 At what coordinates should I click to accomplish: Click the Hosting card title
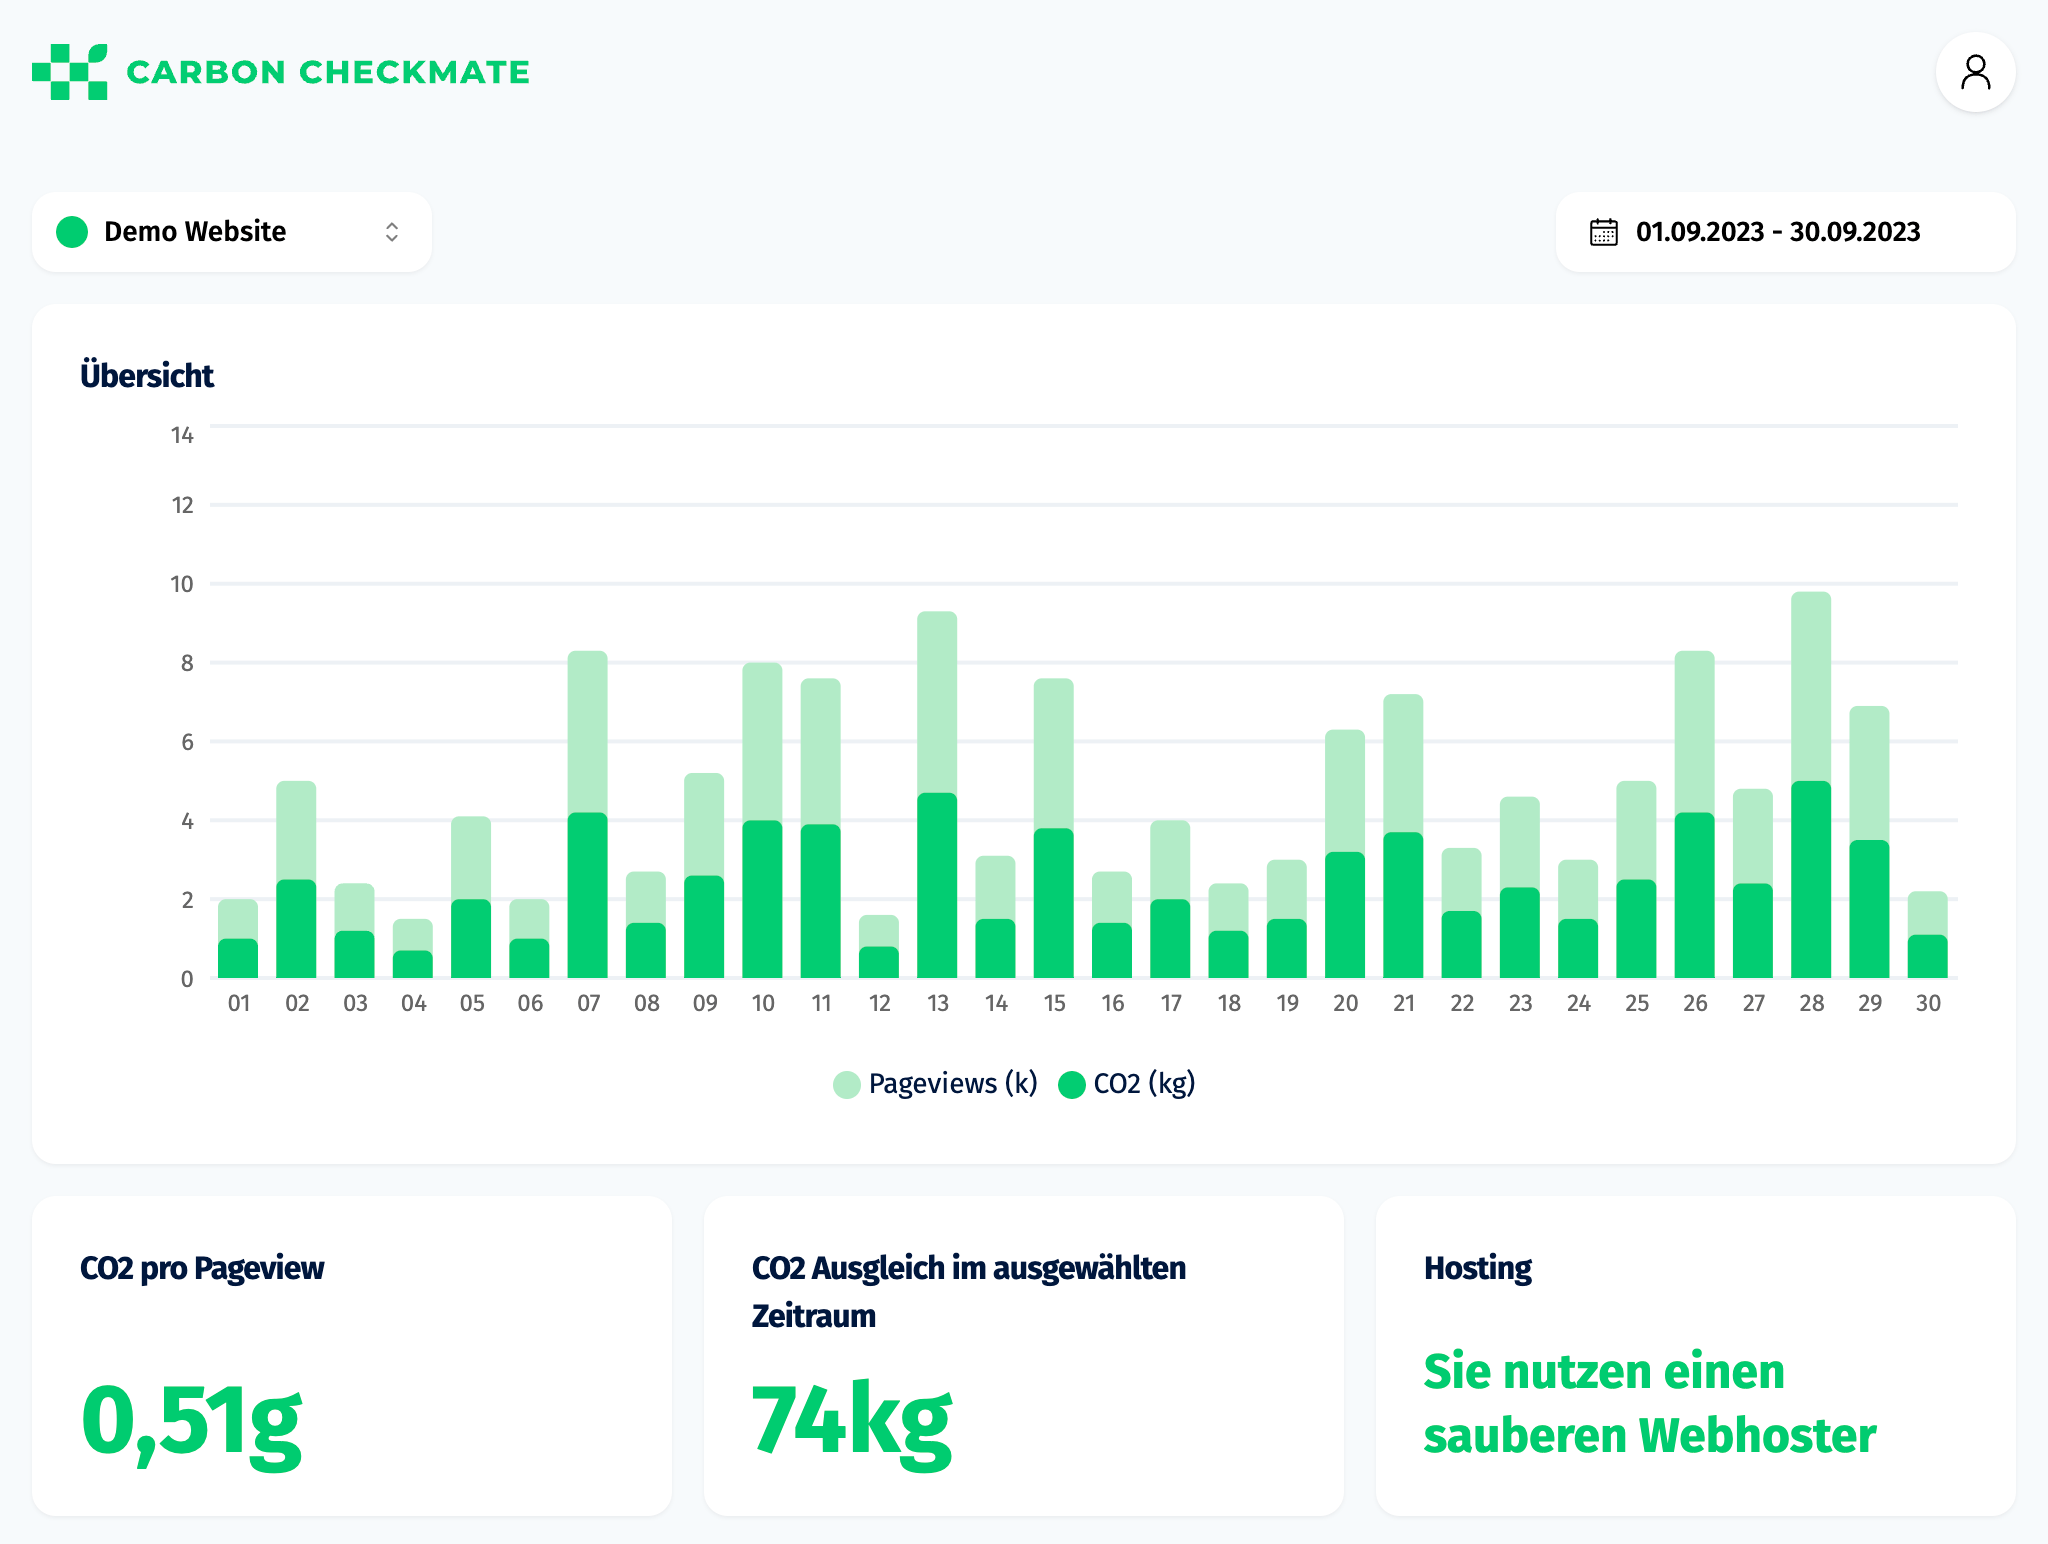point(1477,1266)
